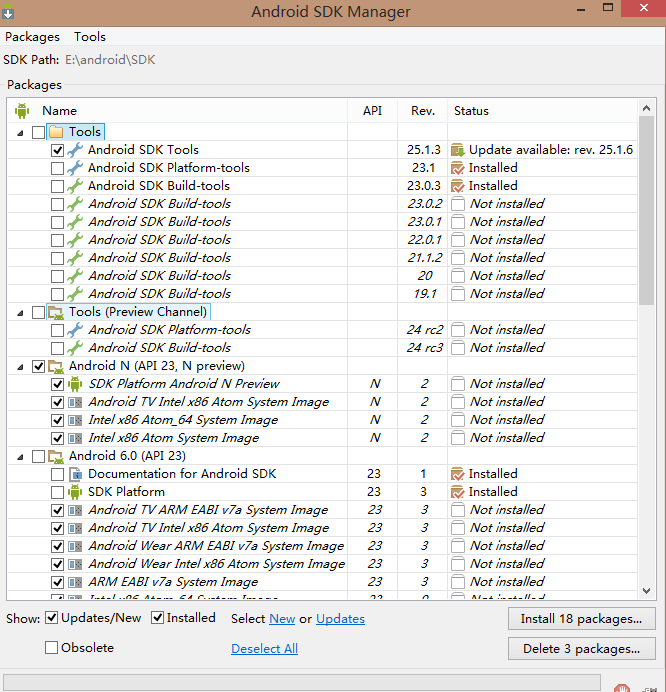The height and width of the screenshot is (692, 666).
Task: Click the installed status icon for Documentation row
Action: [x=458, y=474]
